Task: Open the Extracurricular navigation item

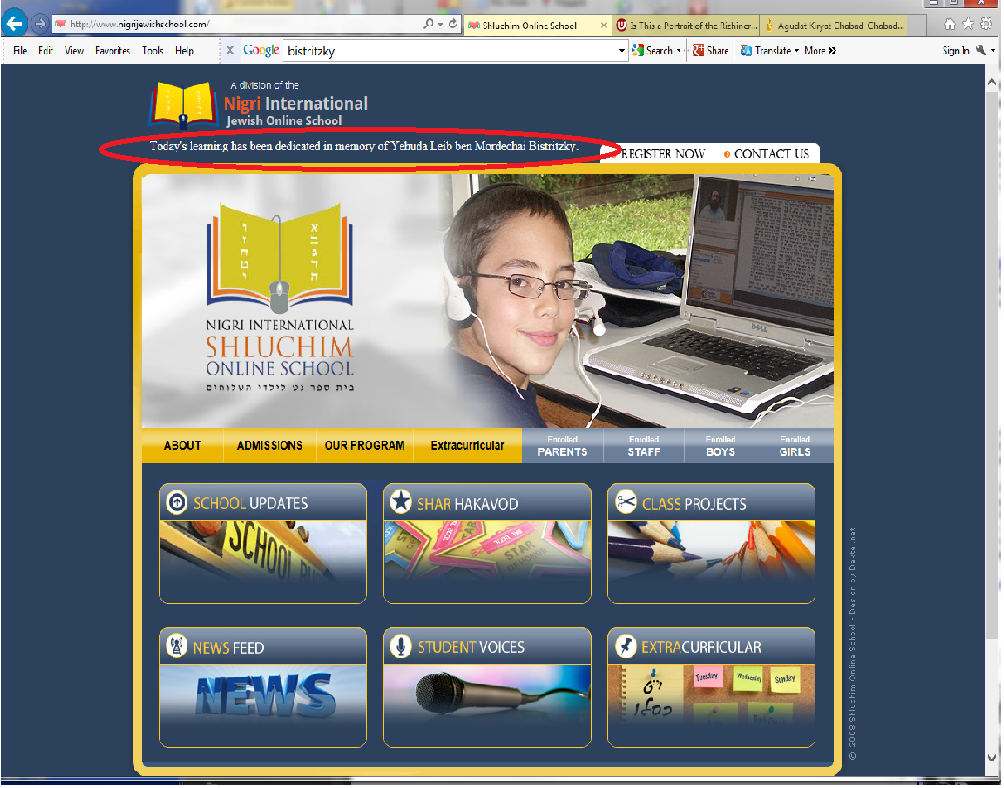Action: point(467,446)
